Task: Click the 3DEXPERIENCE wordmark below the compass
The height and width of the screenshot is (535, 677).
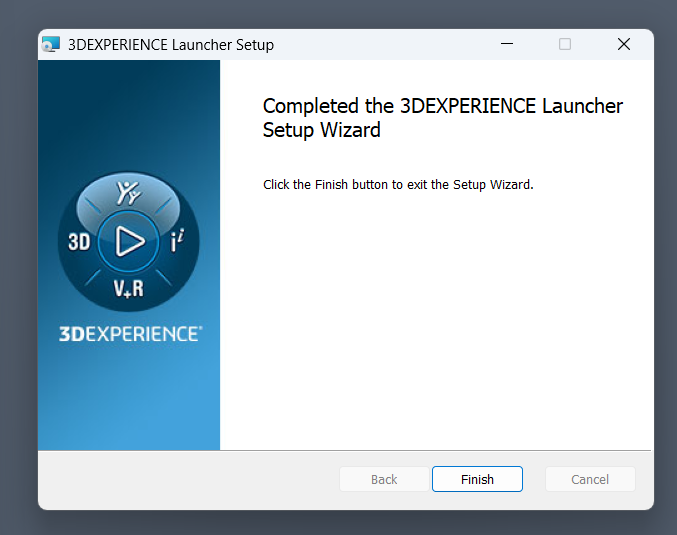Action: [x=129, y=334]
